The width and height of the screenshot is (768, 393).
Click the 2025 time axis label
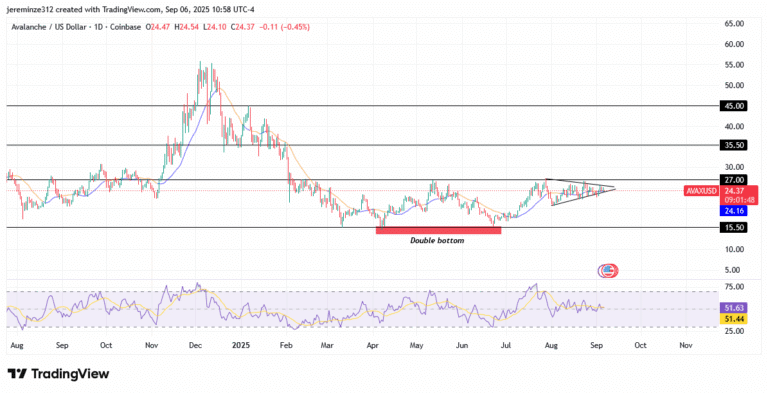(240, 345)
